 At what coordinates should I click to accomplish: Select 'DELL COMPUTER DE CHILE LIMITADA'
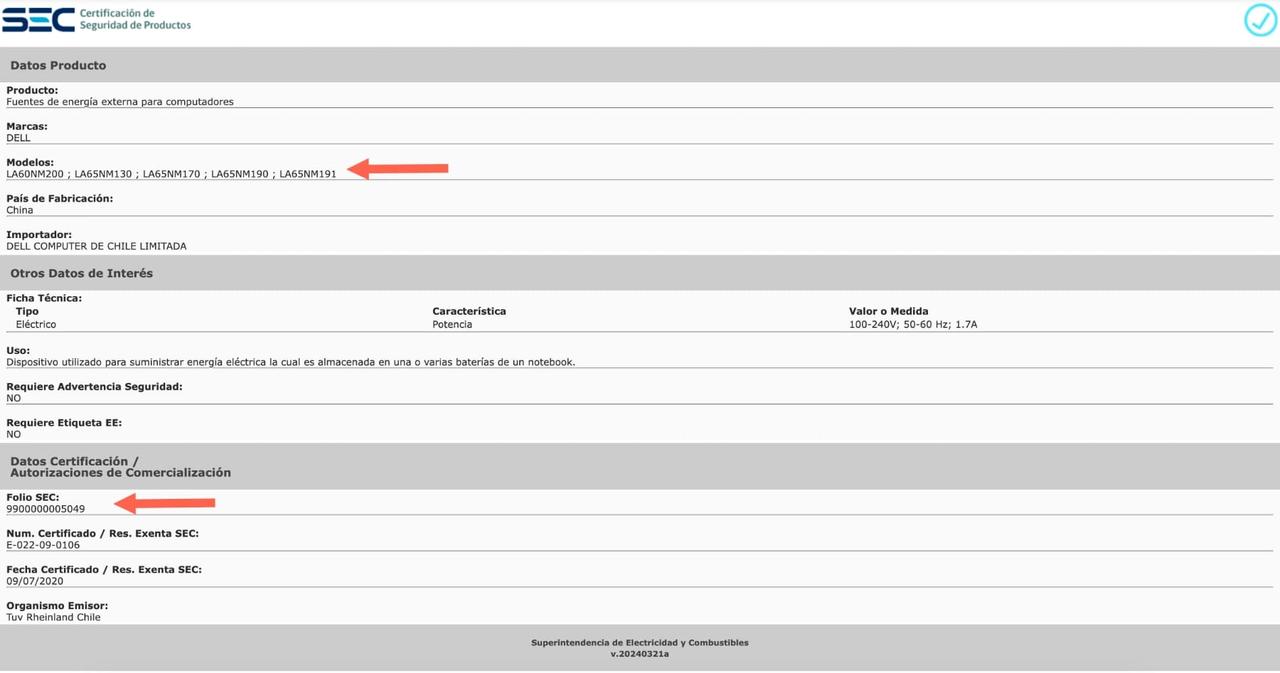[96, 246]
